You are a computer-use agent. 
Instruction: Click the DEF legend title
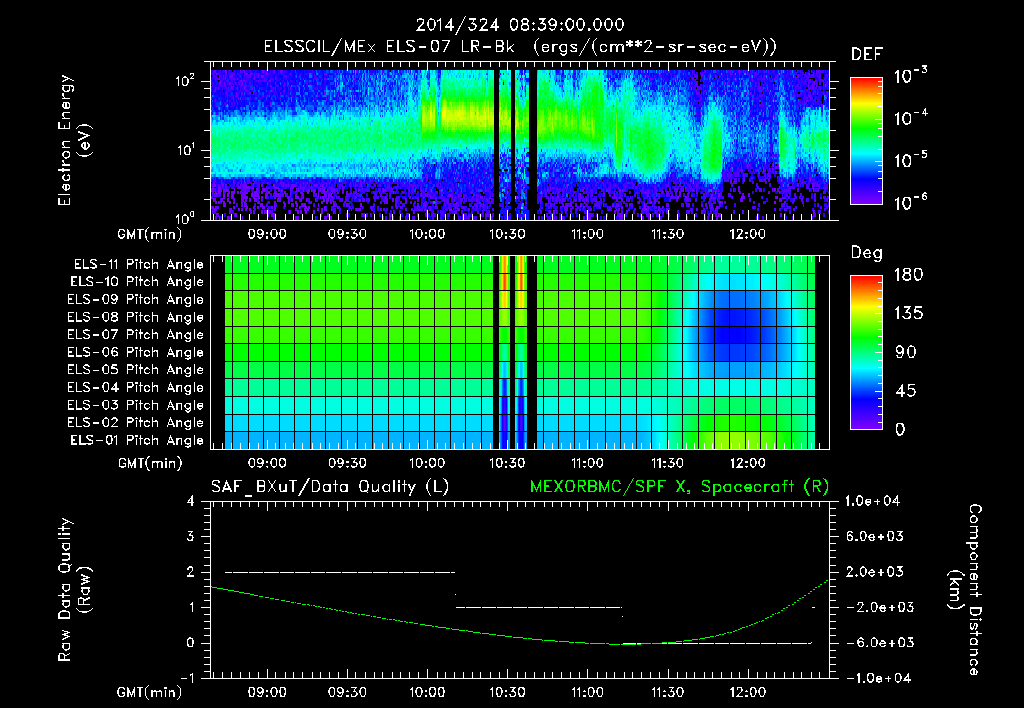867,55
